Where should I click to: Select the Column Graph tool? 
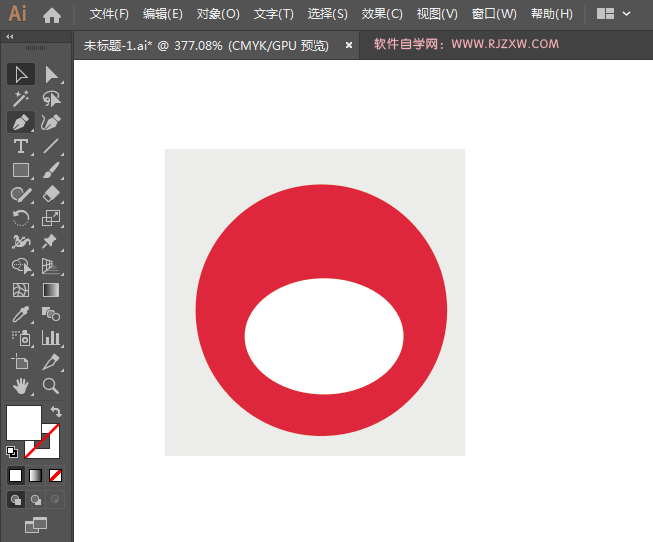click(51, 338)
